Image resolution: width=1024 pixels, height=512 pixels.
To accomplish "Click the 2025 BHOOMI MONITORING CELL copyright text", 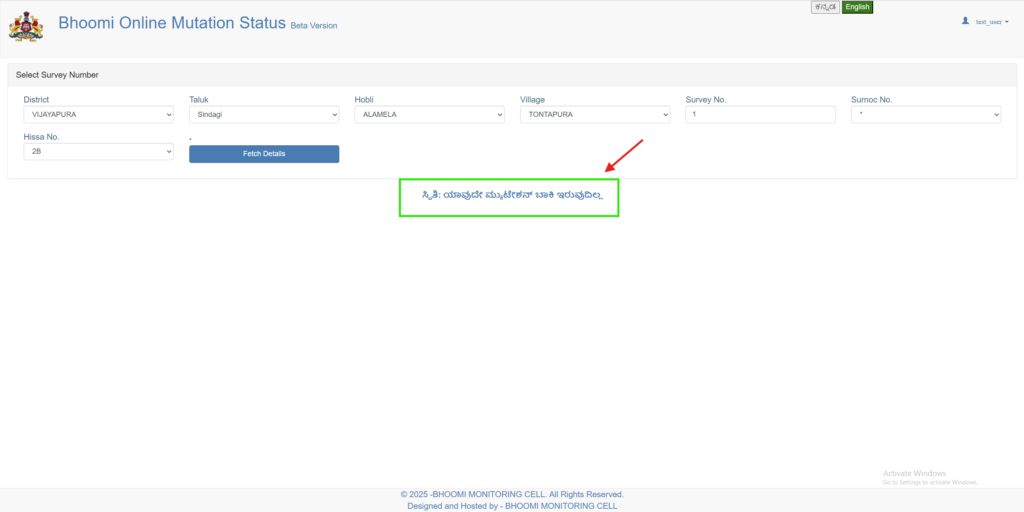I will click(x=512, y=494).
